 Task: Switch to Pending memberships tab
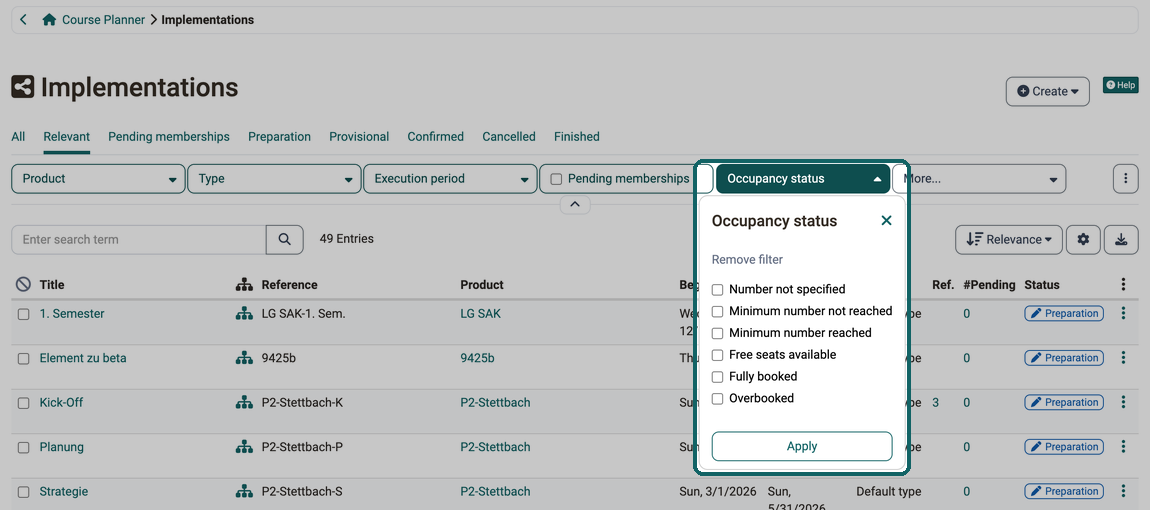(169, 136)
